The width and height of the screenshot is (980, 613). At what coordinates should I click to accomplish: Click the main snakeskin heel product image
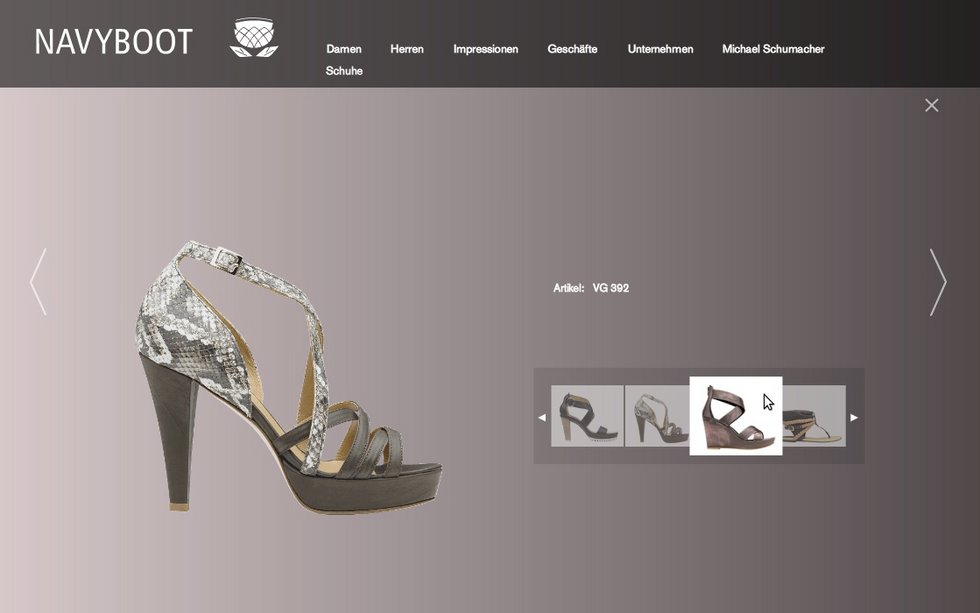click(x=289, y=377)
